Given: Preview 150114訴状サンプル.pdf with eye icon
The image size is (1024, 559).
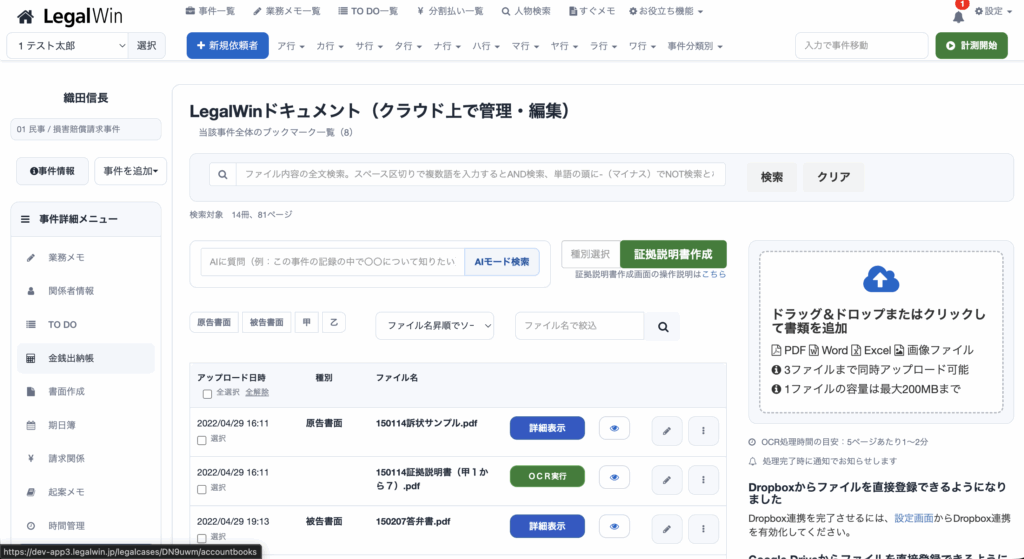Looking at the screenshot, I should tap(614, 428).
